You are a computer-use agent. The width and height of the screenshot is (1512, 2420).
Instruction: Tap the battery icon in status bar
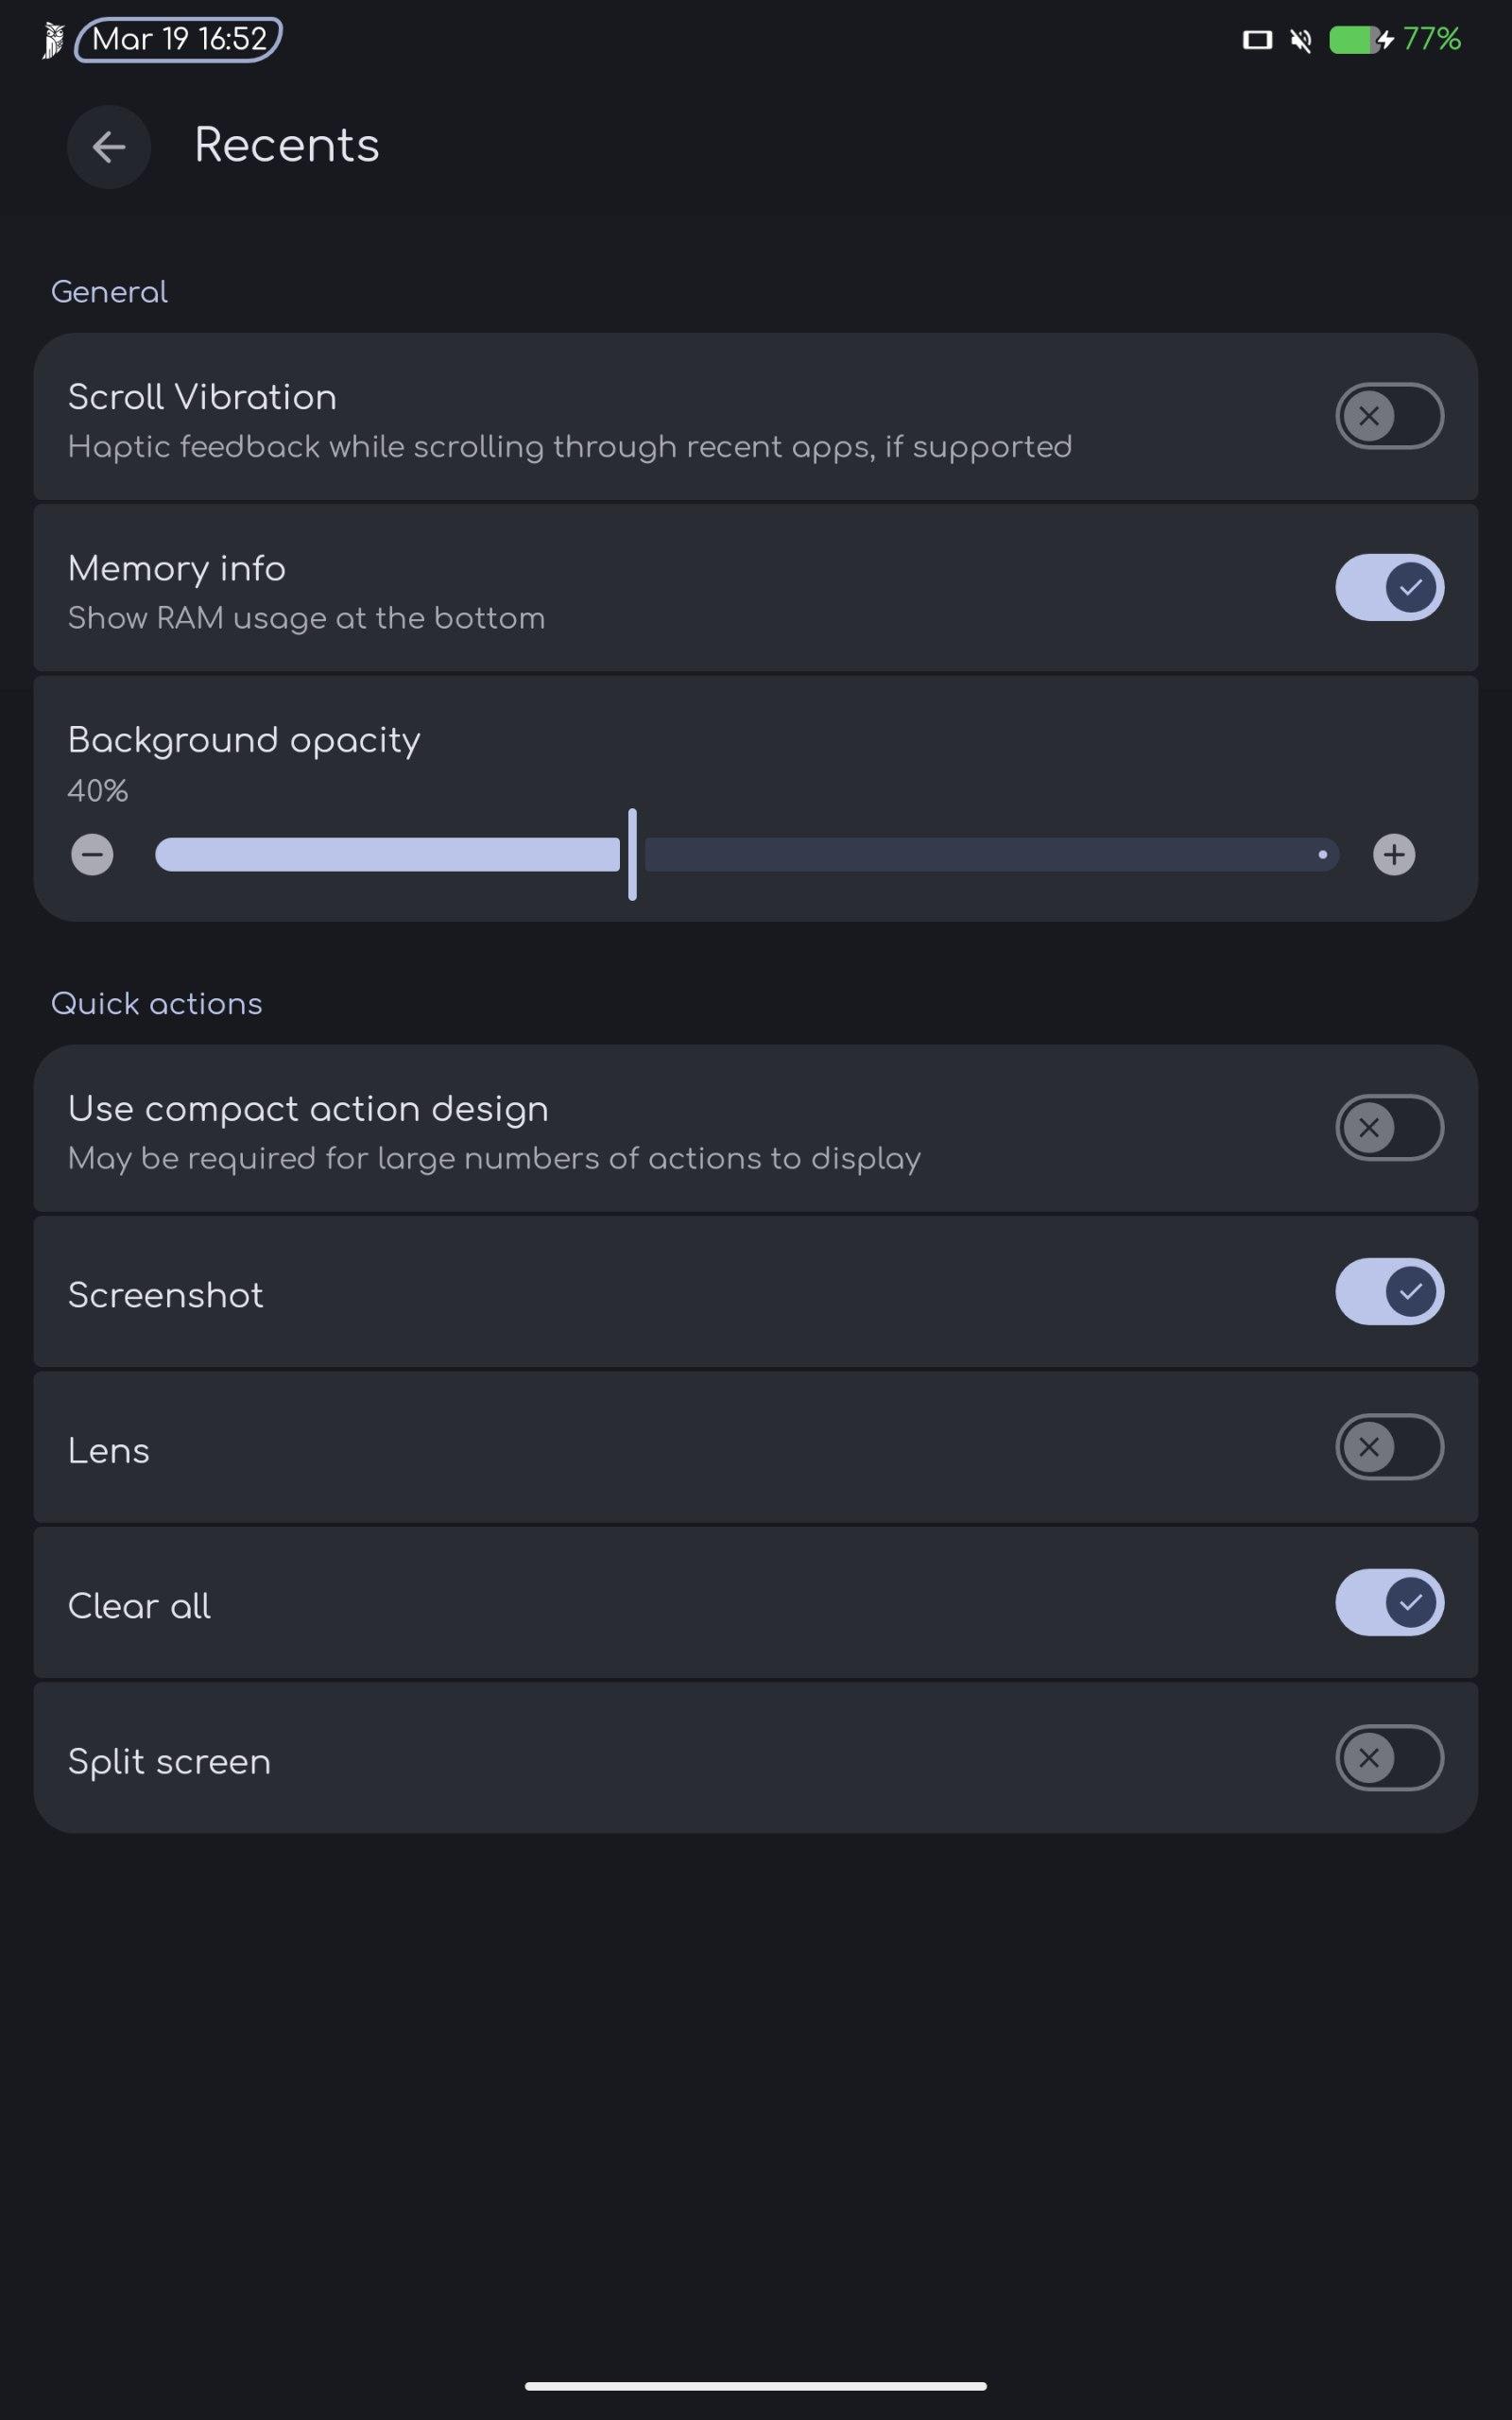point(1358,40)
